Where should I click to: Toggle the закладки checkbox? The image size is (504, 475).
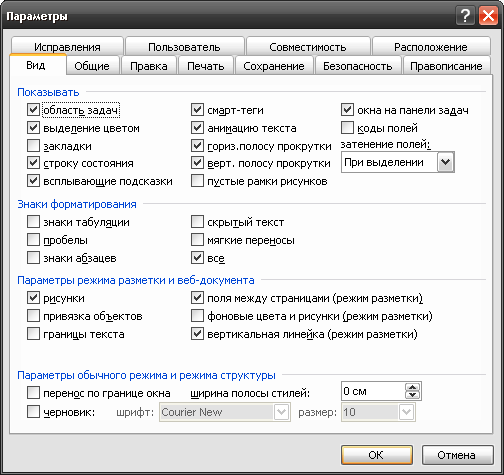33,146
